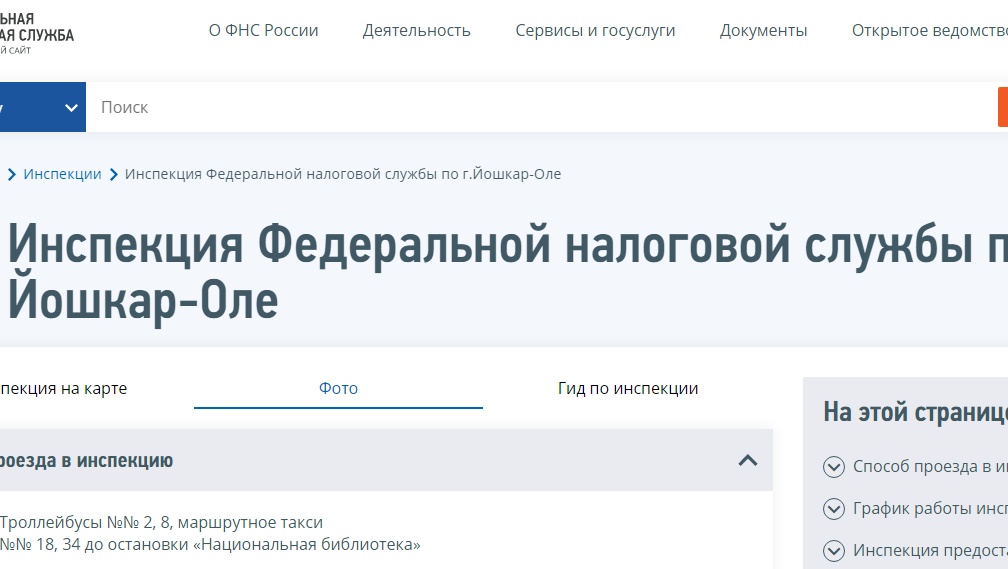Click into the Поиск search field

[x=540, y=107]
